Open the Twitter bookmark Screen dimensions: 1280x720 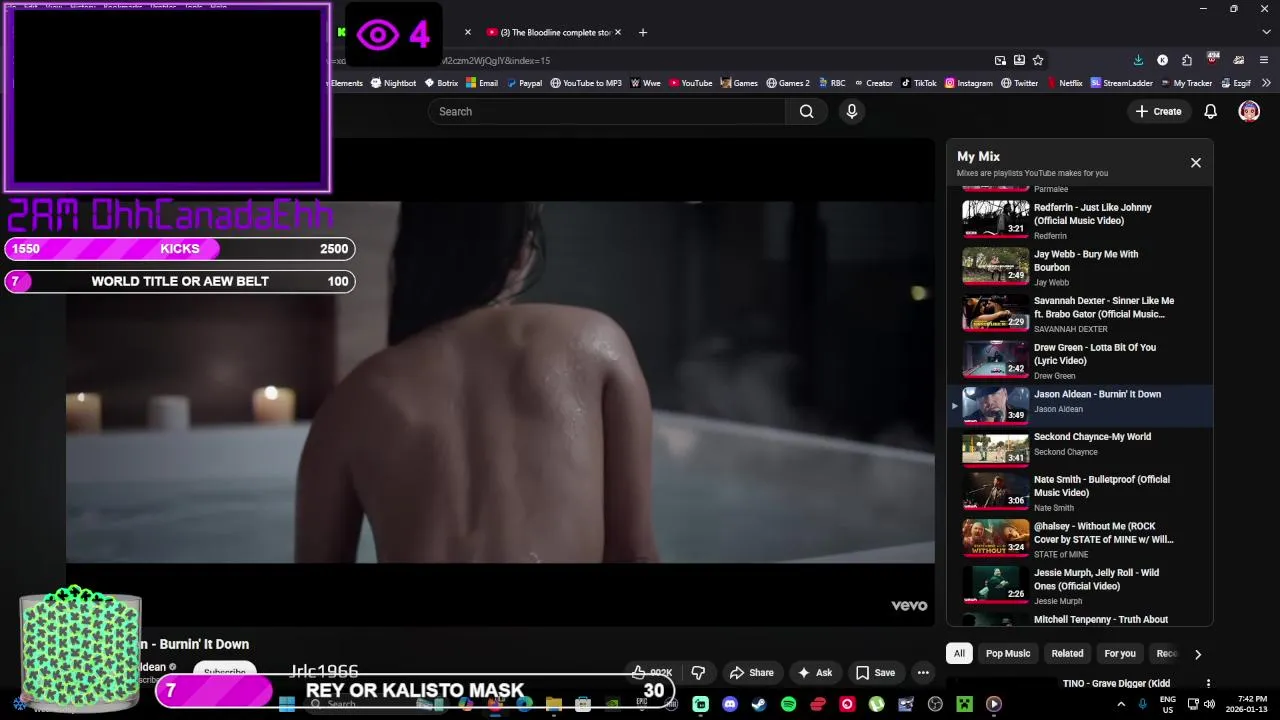1019,83
